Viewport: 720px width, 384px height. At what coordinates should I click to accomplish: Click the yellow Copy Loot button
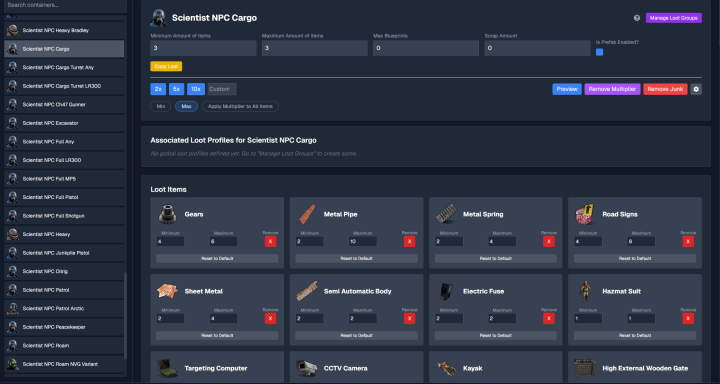click(166, 67)
